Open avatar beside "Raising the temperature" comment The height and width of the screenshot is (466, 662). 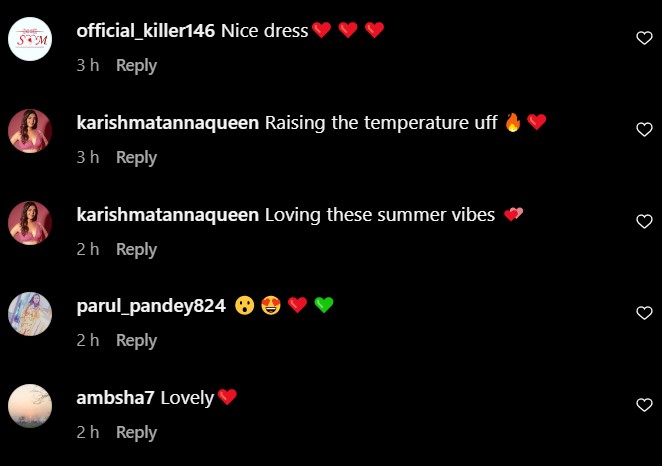30,131
